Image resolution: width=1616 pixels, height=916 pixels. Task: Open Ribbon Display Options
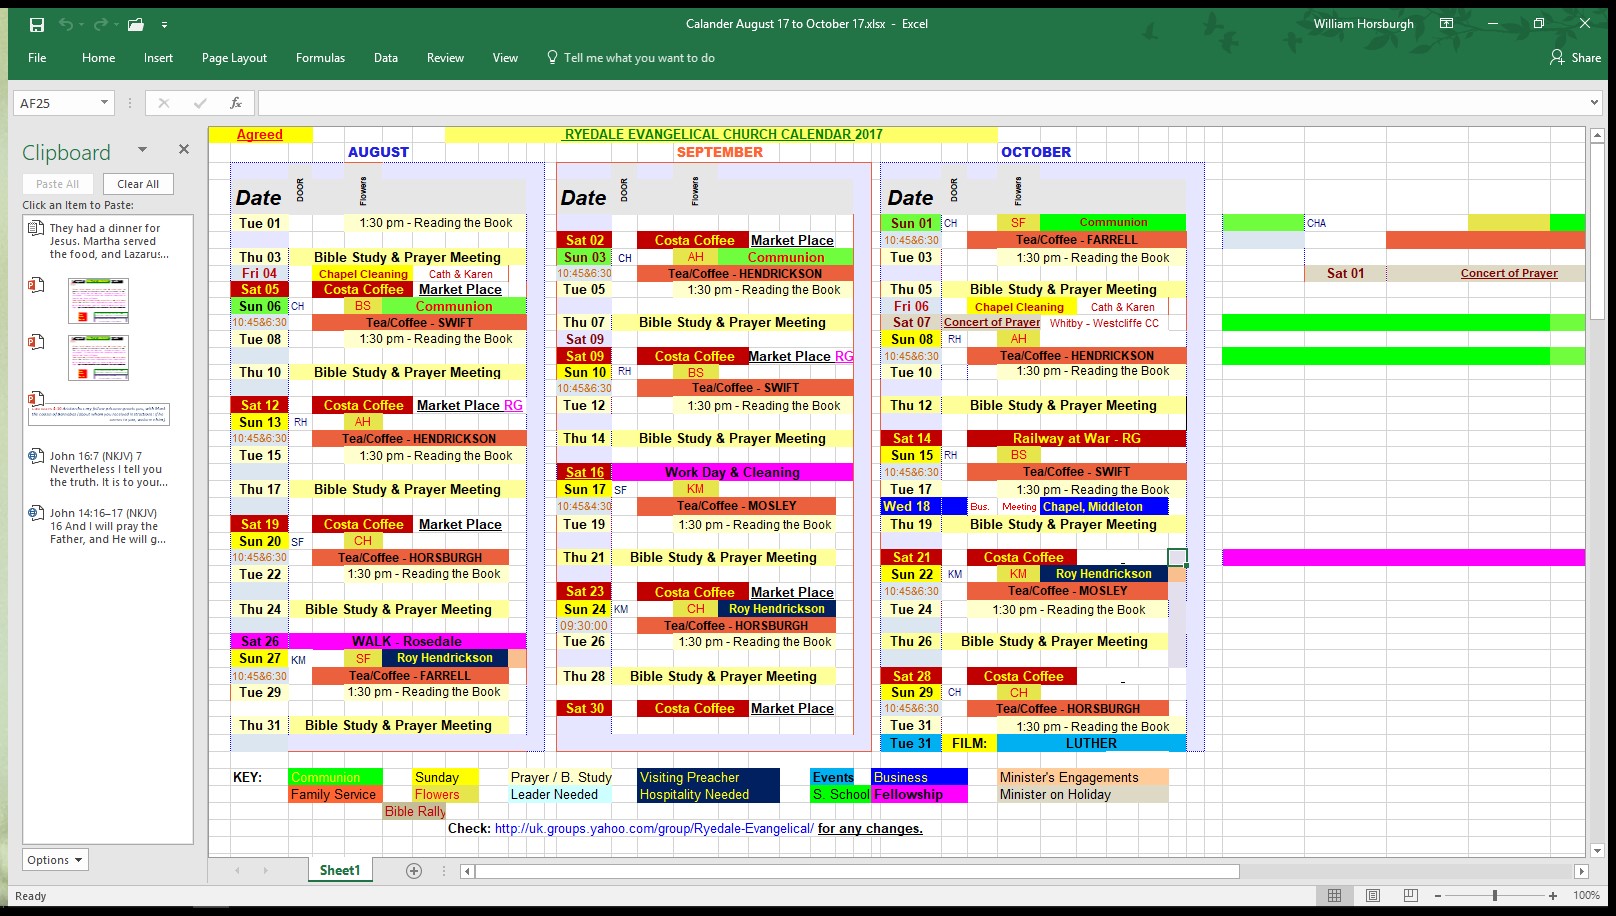[1446, 24]
